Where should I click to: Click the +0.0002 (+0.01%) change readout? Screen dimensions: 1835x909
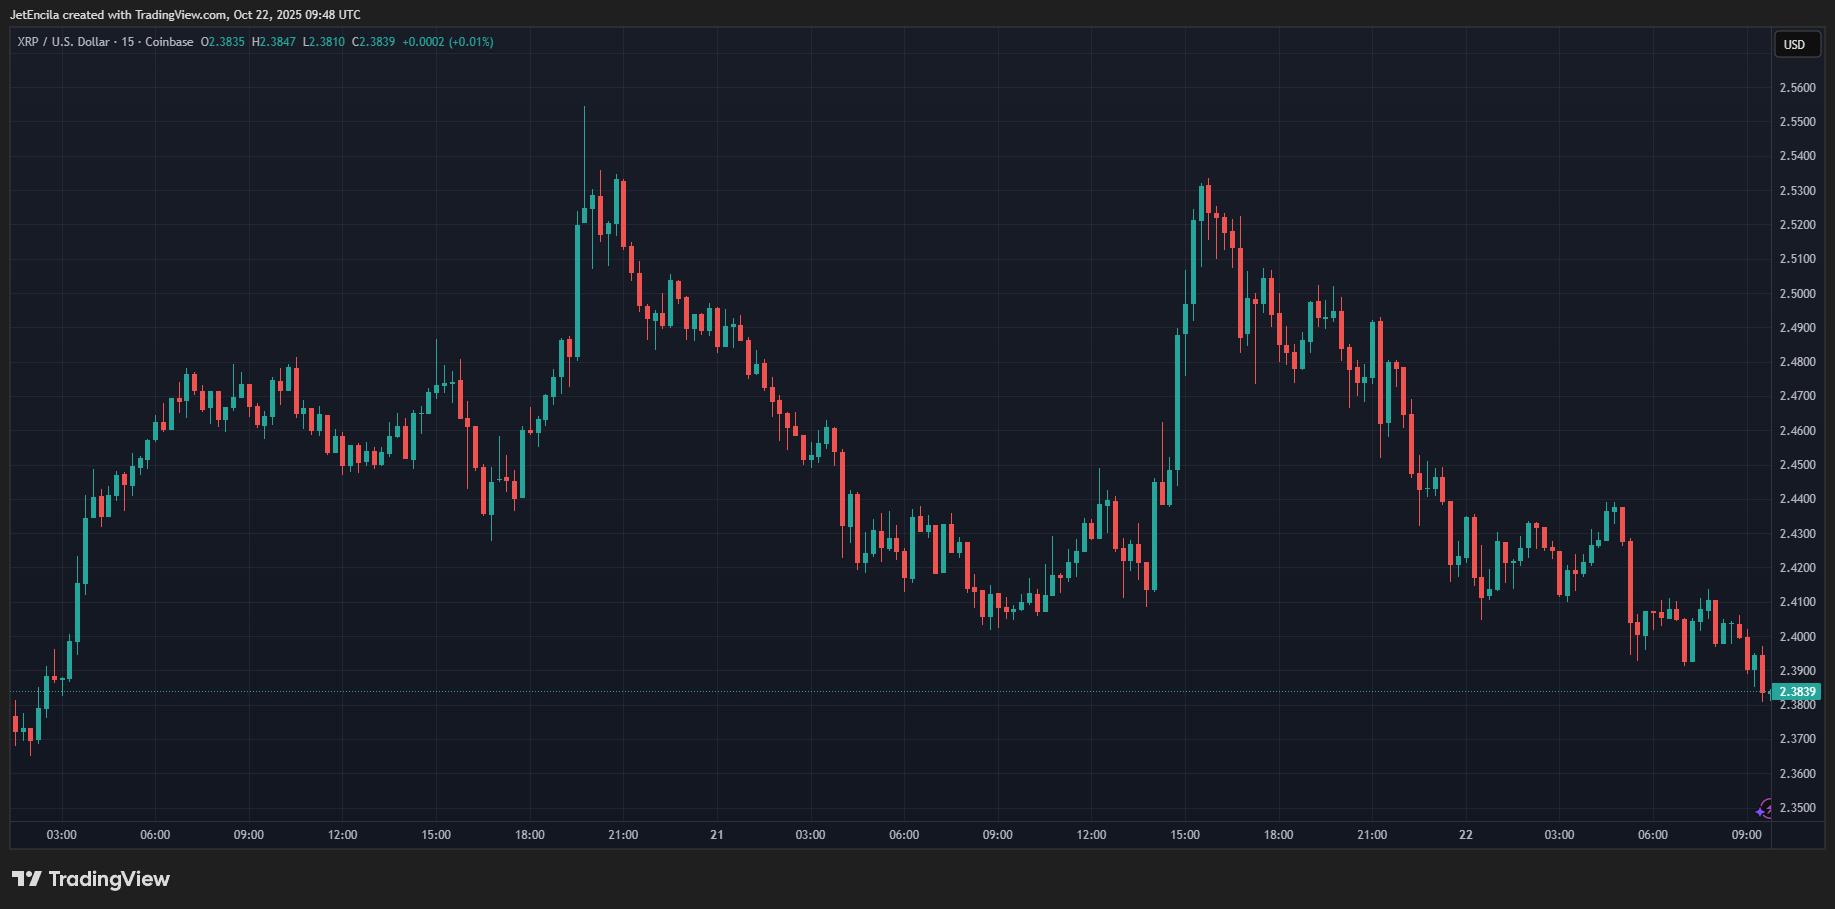click(x=447, y=42)
